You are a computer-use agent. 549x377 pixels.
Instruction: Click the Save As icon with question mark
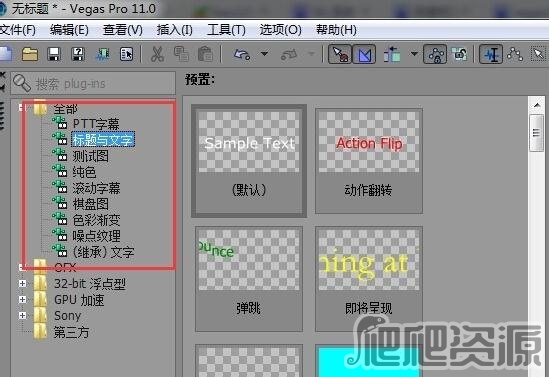coord(78,54)
